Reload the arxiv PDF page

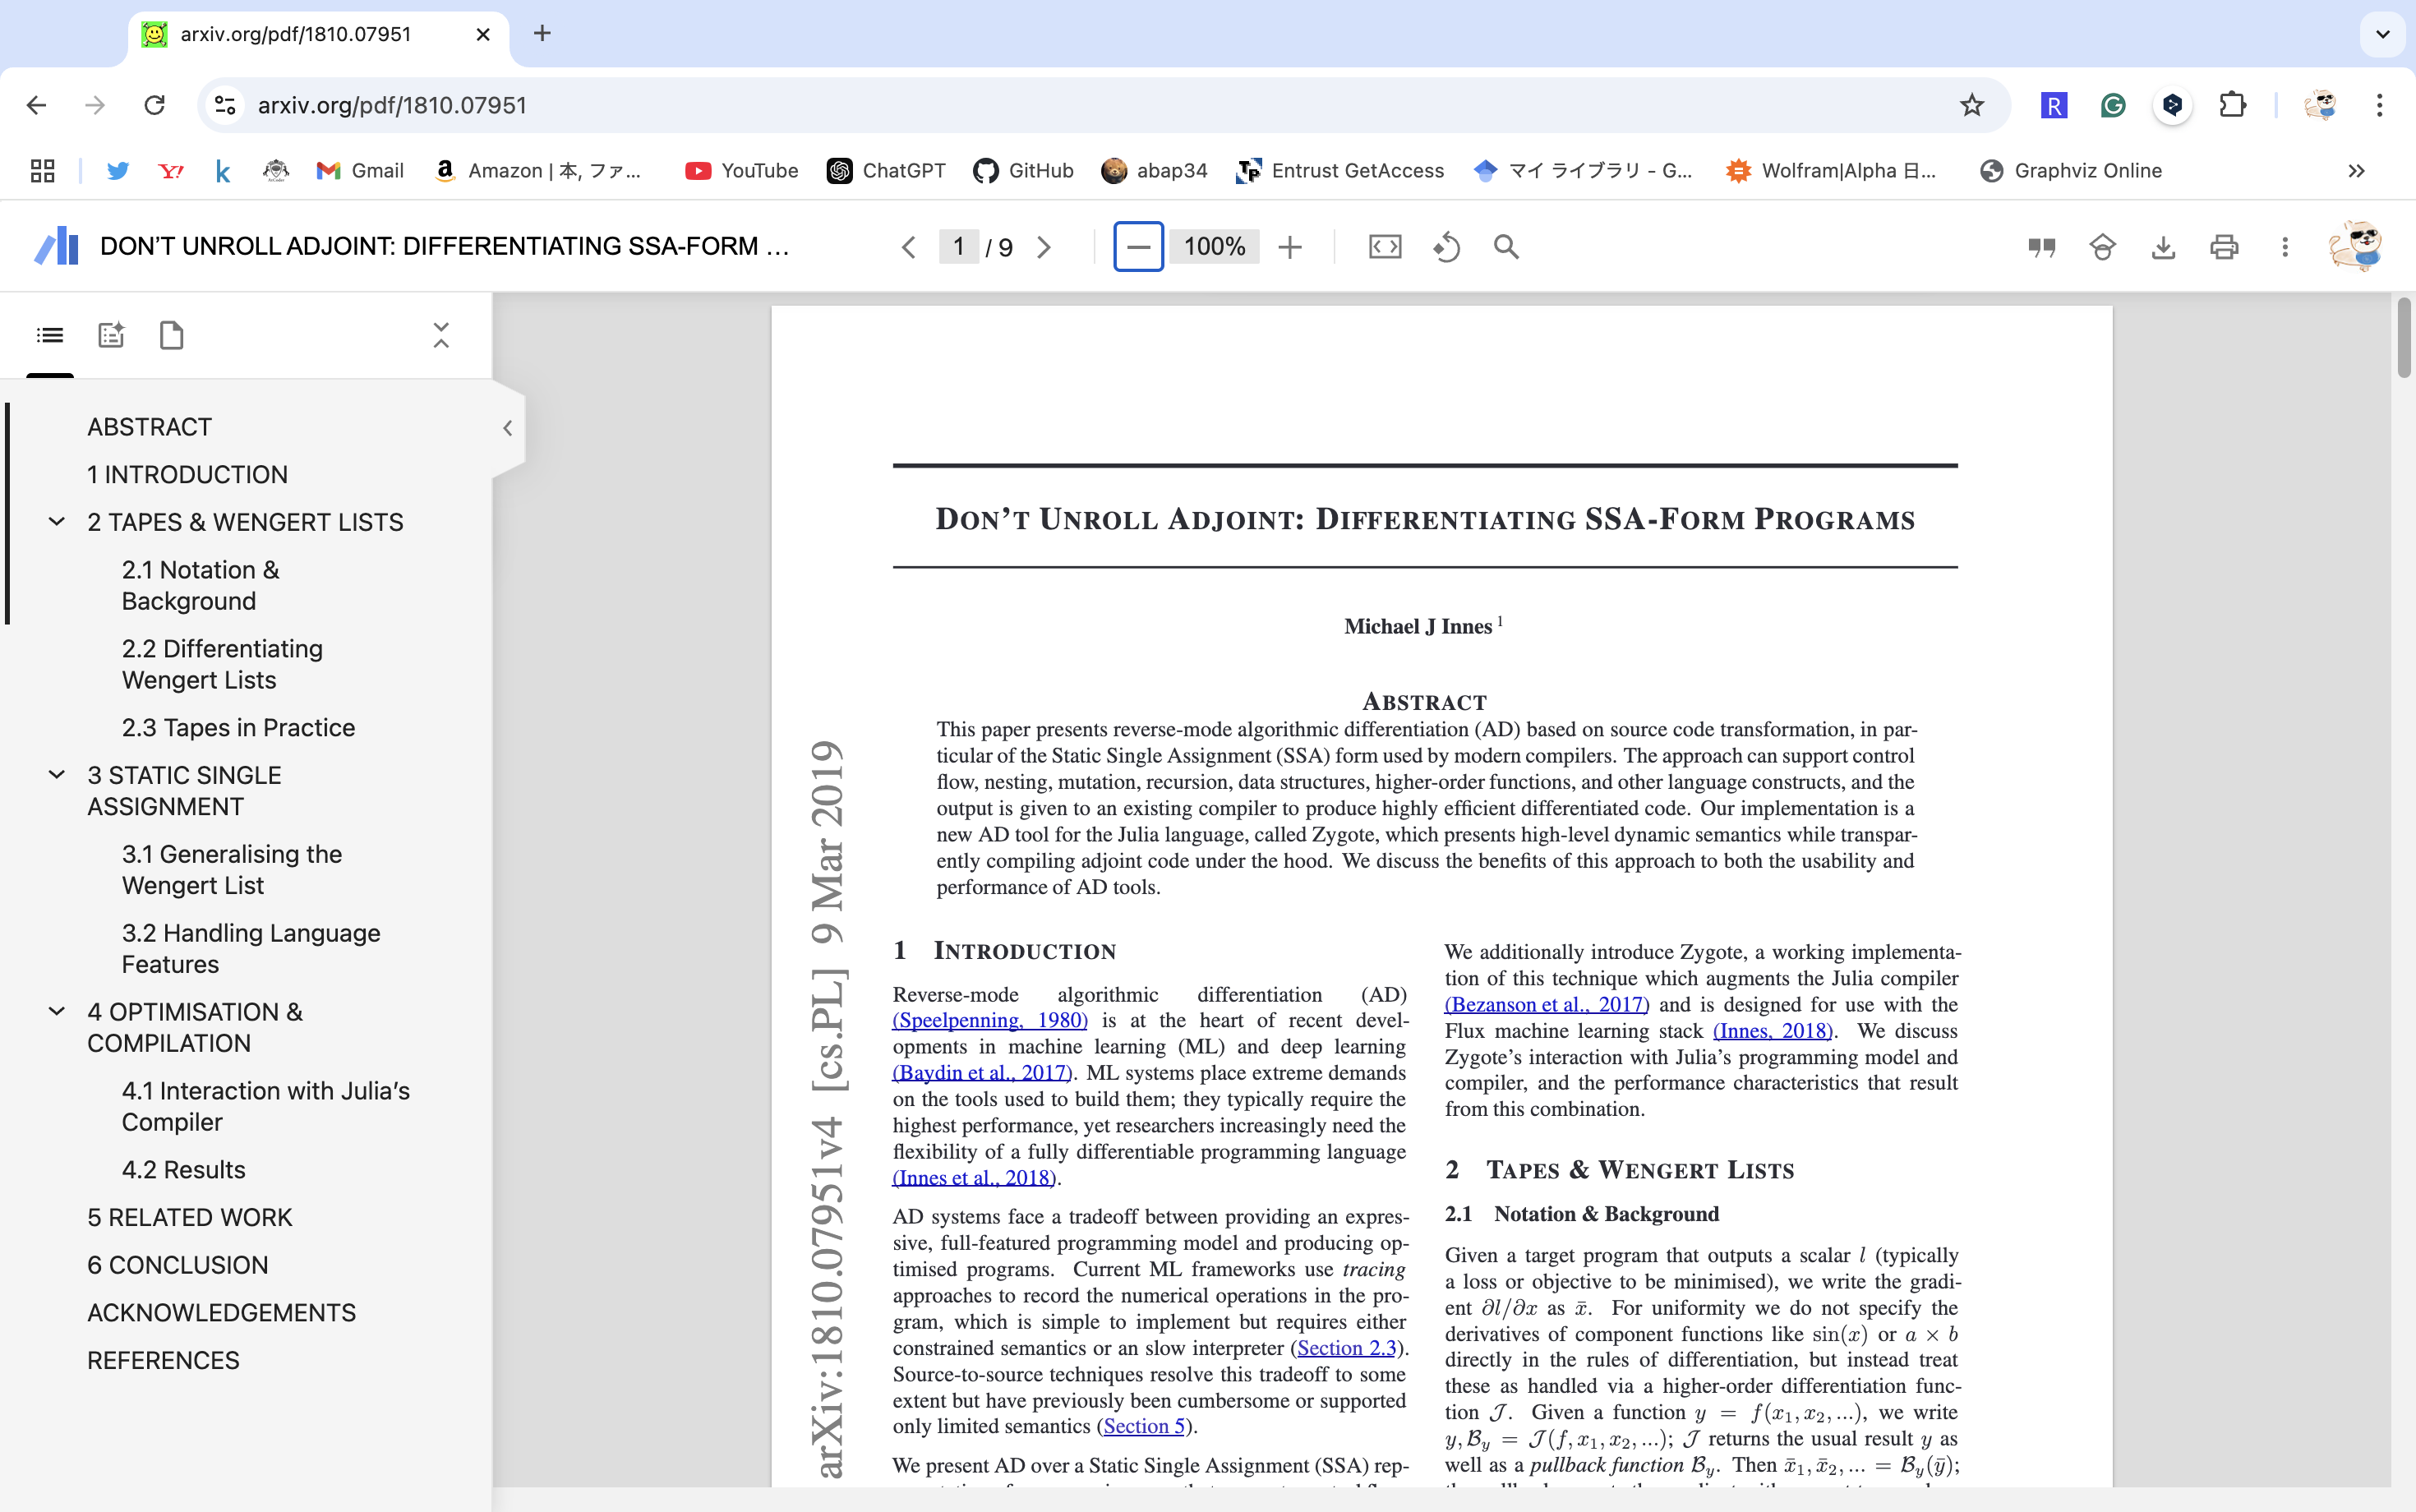pyautogui.click(x=154, y=105)
